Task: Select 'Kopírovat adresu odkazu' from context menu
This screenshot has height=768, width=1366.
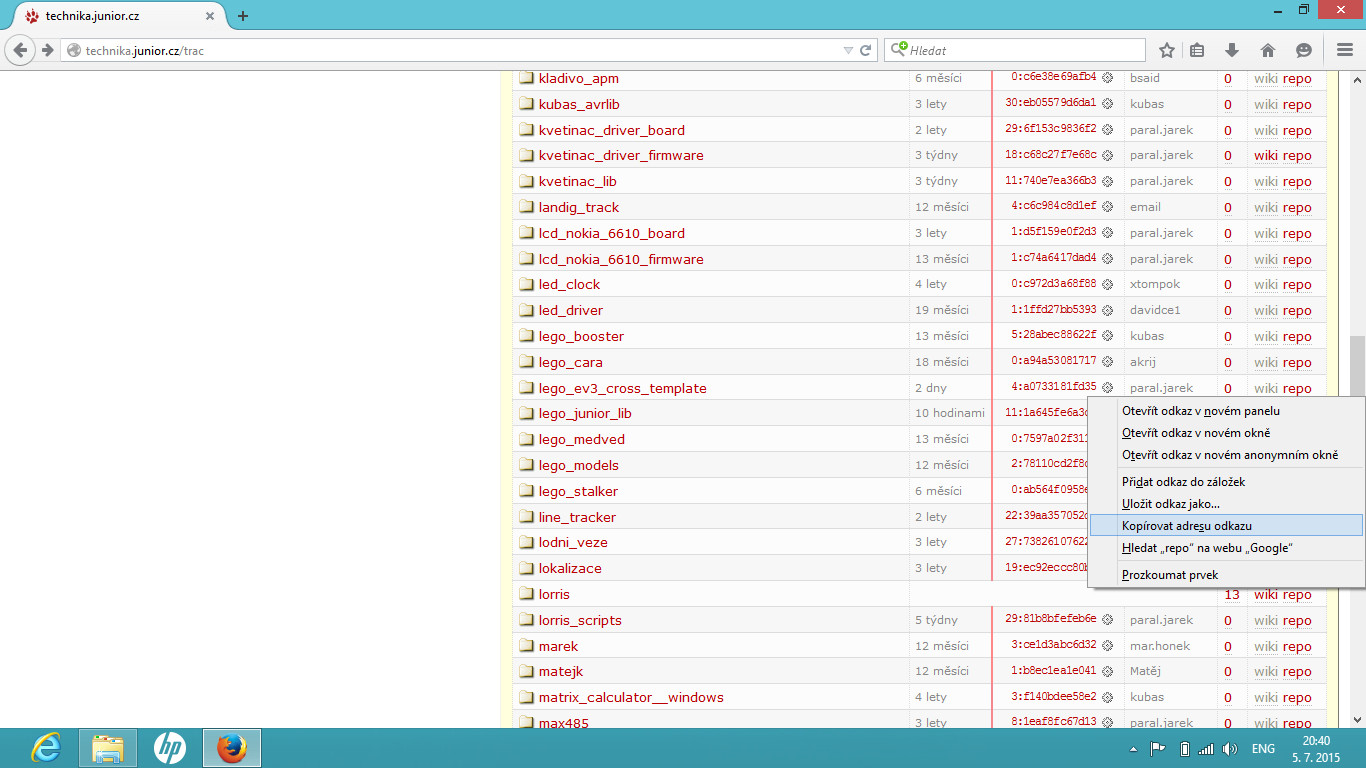Action: pos(1187,525)
